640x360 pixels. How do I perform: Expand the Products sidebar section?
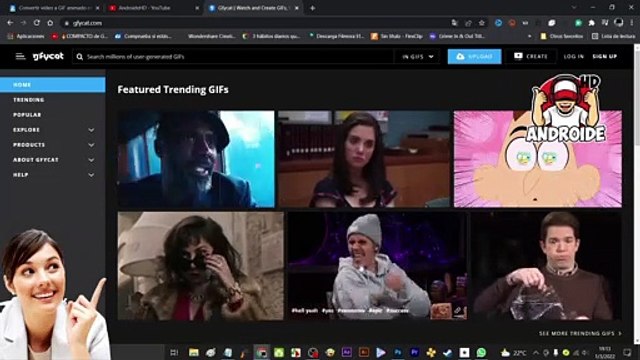pos(91,145)
